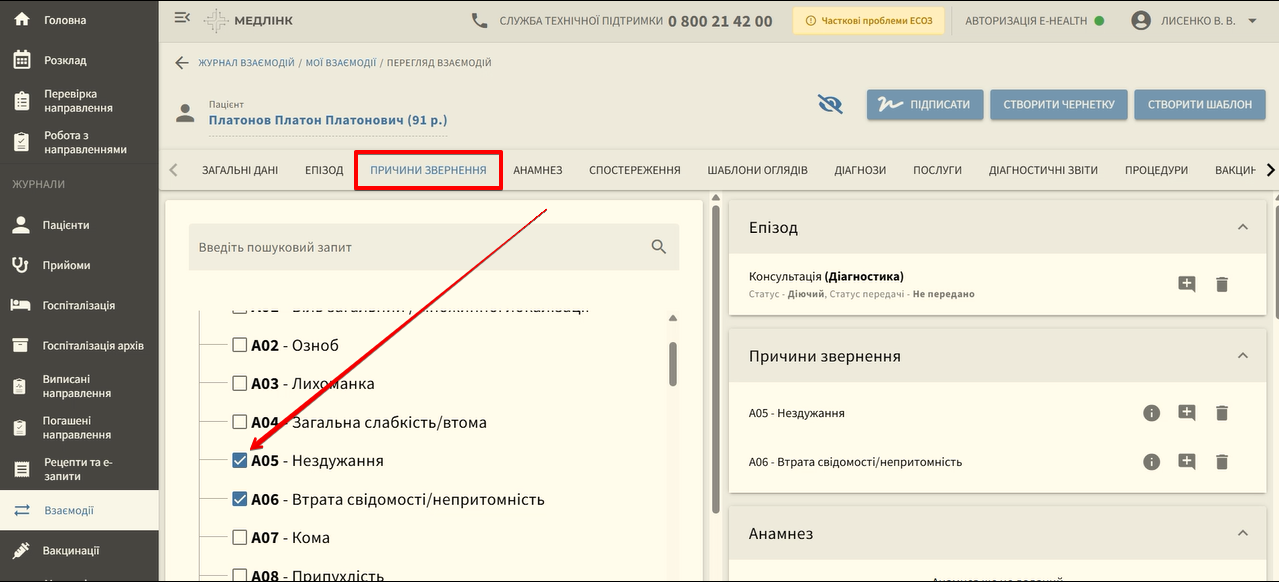The image size is (1279, 582).
Task: Uncheck A06 Втрата свідомості checkbox
Action: (x=240, y=499)
